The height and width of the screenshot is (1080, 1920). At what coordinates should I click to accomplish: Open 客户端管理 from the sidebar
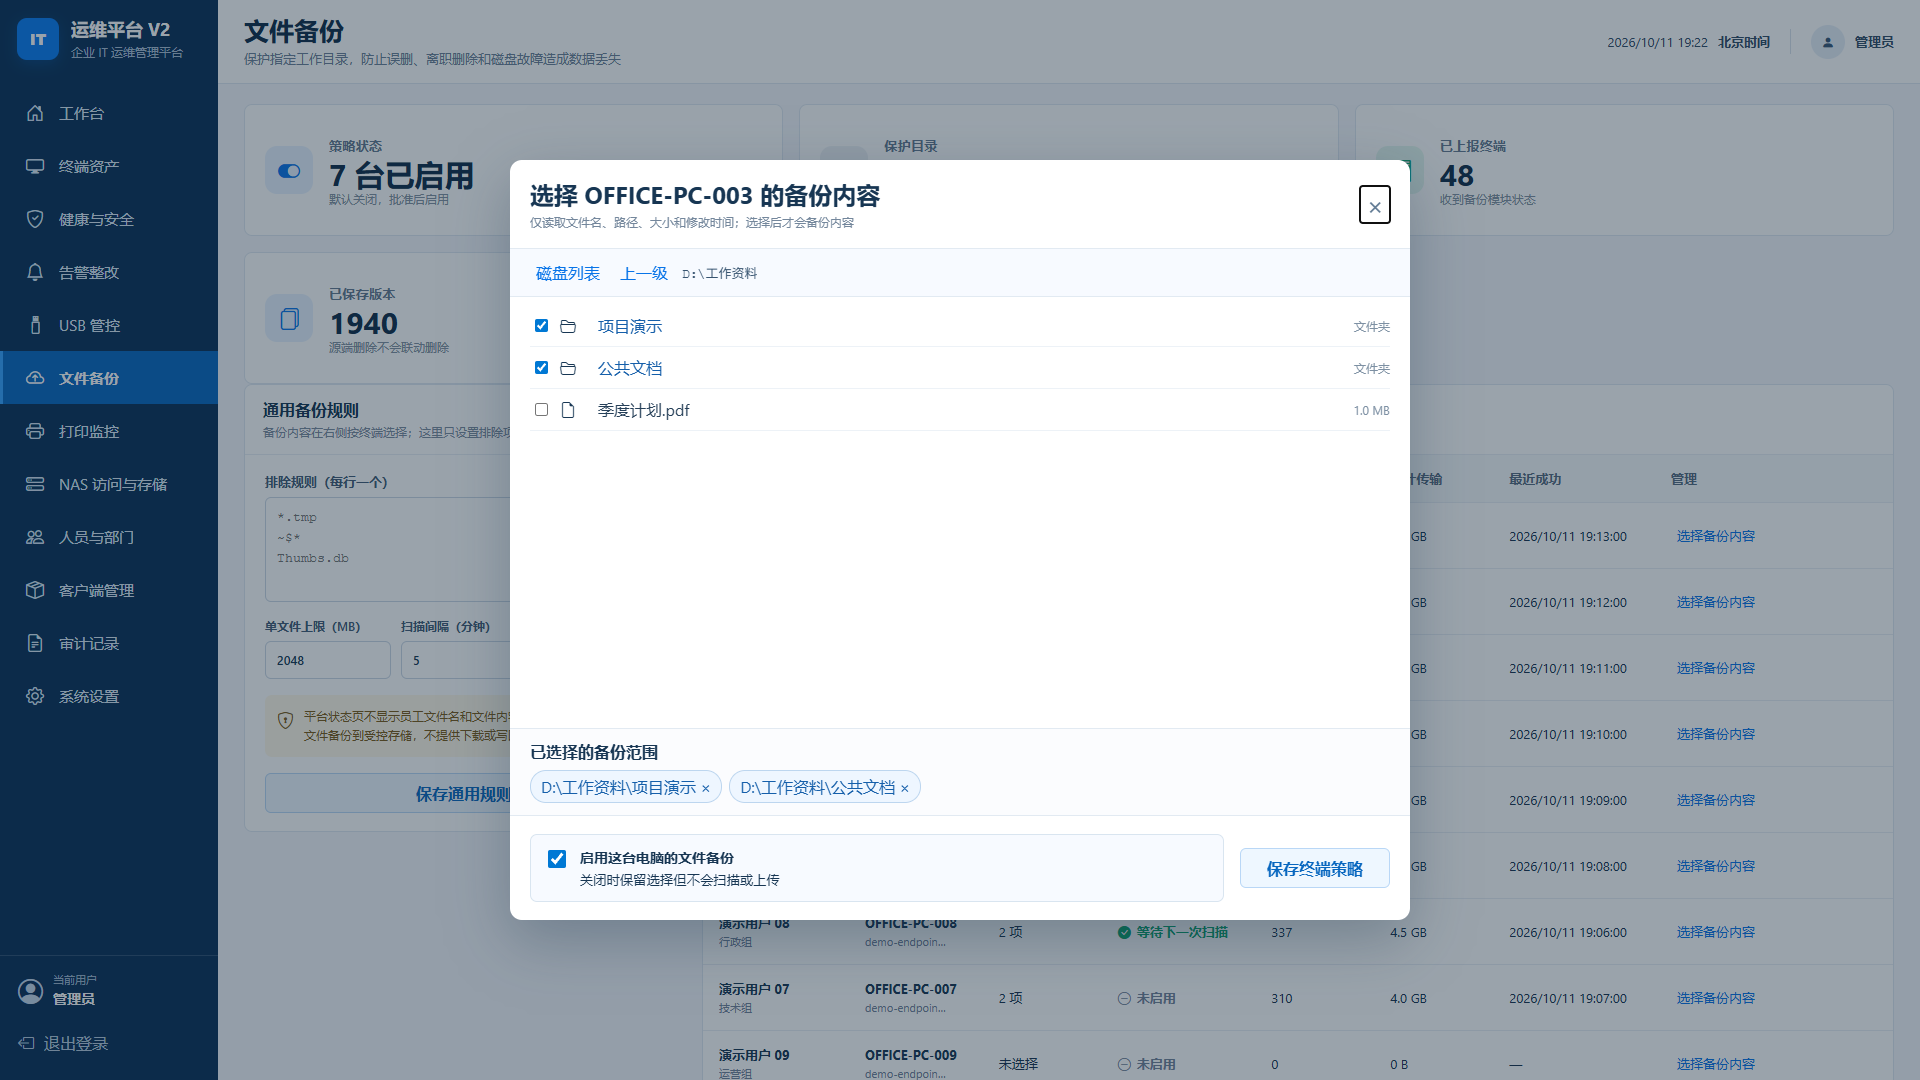[109, 590]
